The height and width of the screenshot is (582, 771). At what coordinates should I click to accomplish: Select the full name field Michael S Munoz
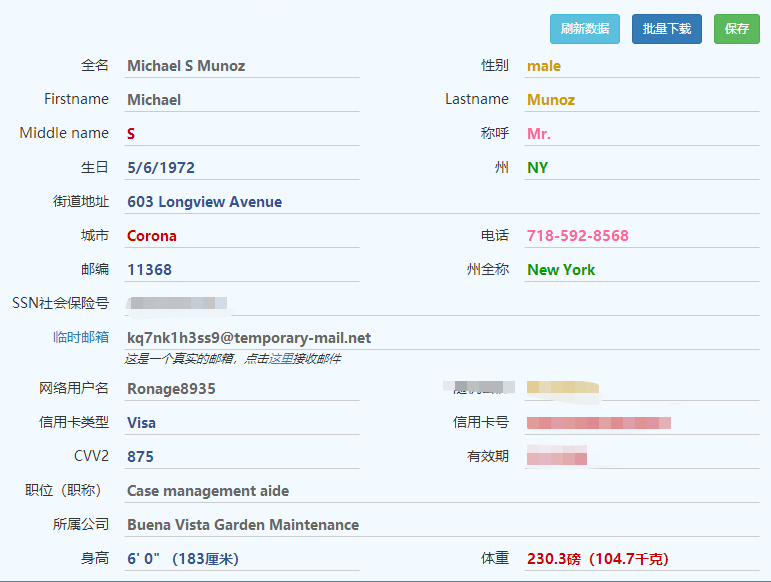[x=242, y=66]
